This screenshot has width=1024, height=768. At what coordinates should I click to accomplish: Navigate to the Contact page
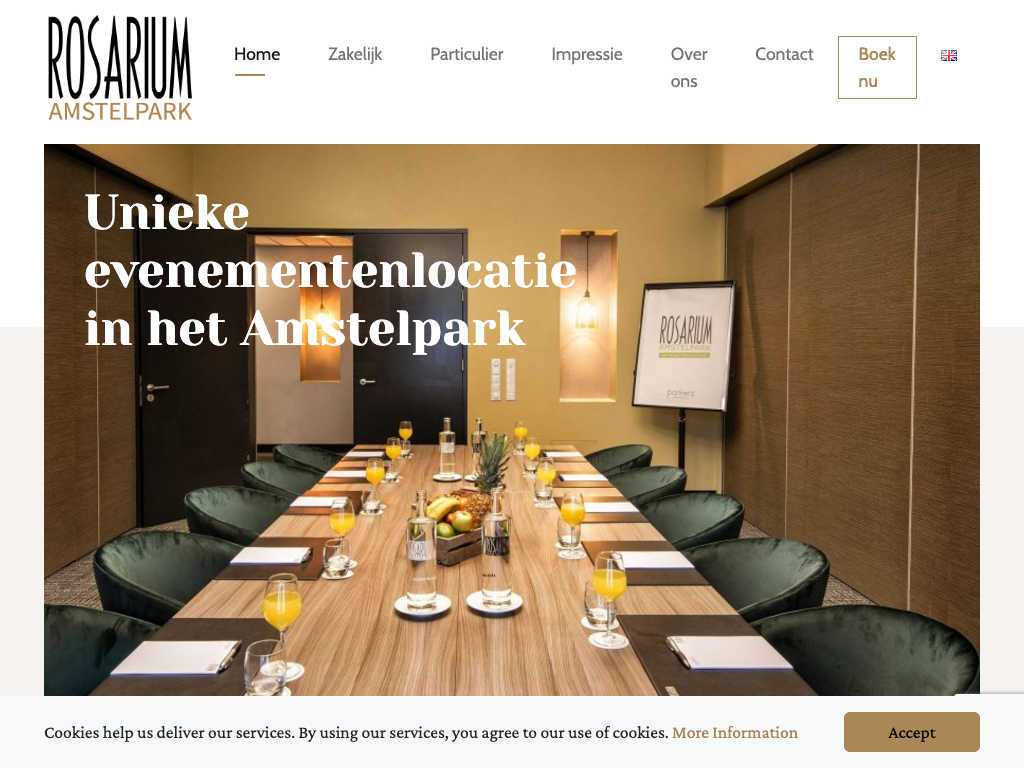[784, 54]
